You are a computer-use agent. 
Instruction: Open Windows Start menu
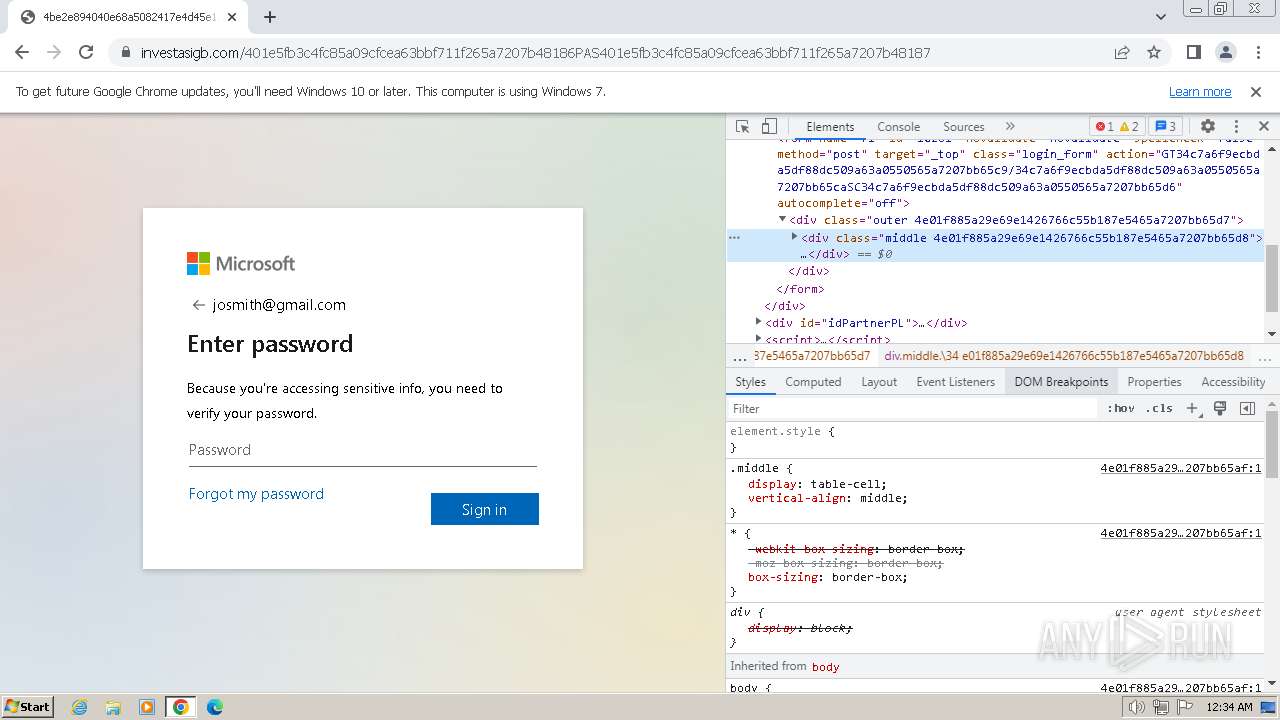click(x=28, y=706)
